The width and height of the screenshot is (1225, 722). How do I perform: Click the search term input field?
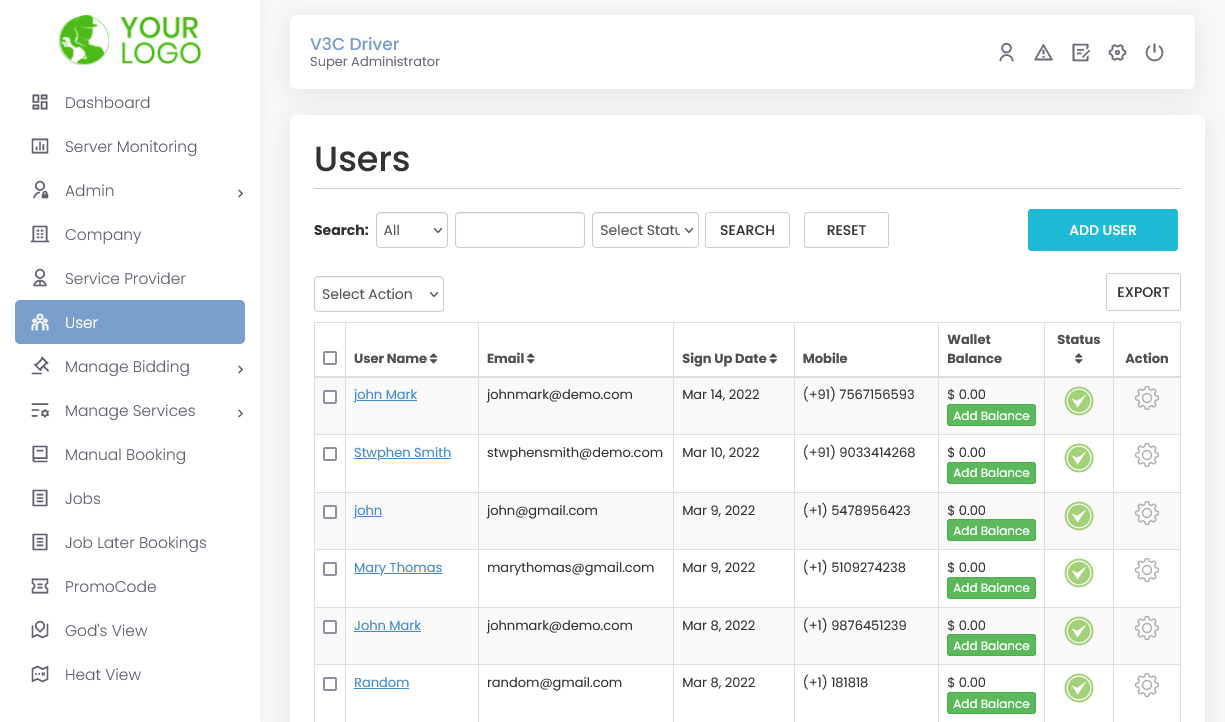[519, 229]
